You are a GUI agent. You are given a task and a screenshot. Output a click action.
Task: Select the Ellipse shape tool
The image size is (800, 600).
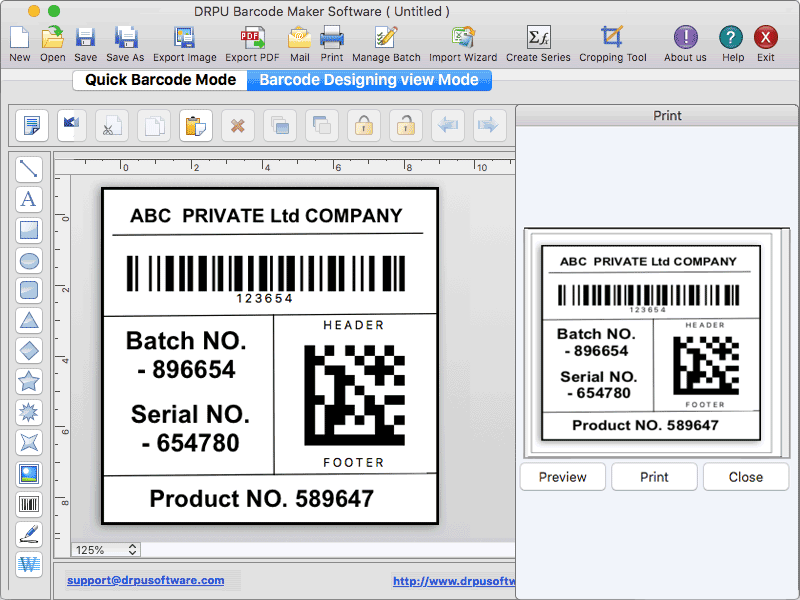[x=29, y=261]
